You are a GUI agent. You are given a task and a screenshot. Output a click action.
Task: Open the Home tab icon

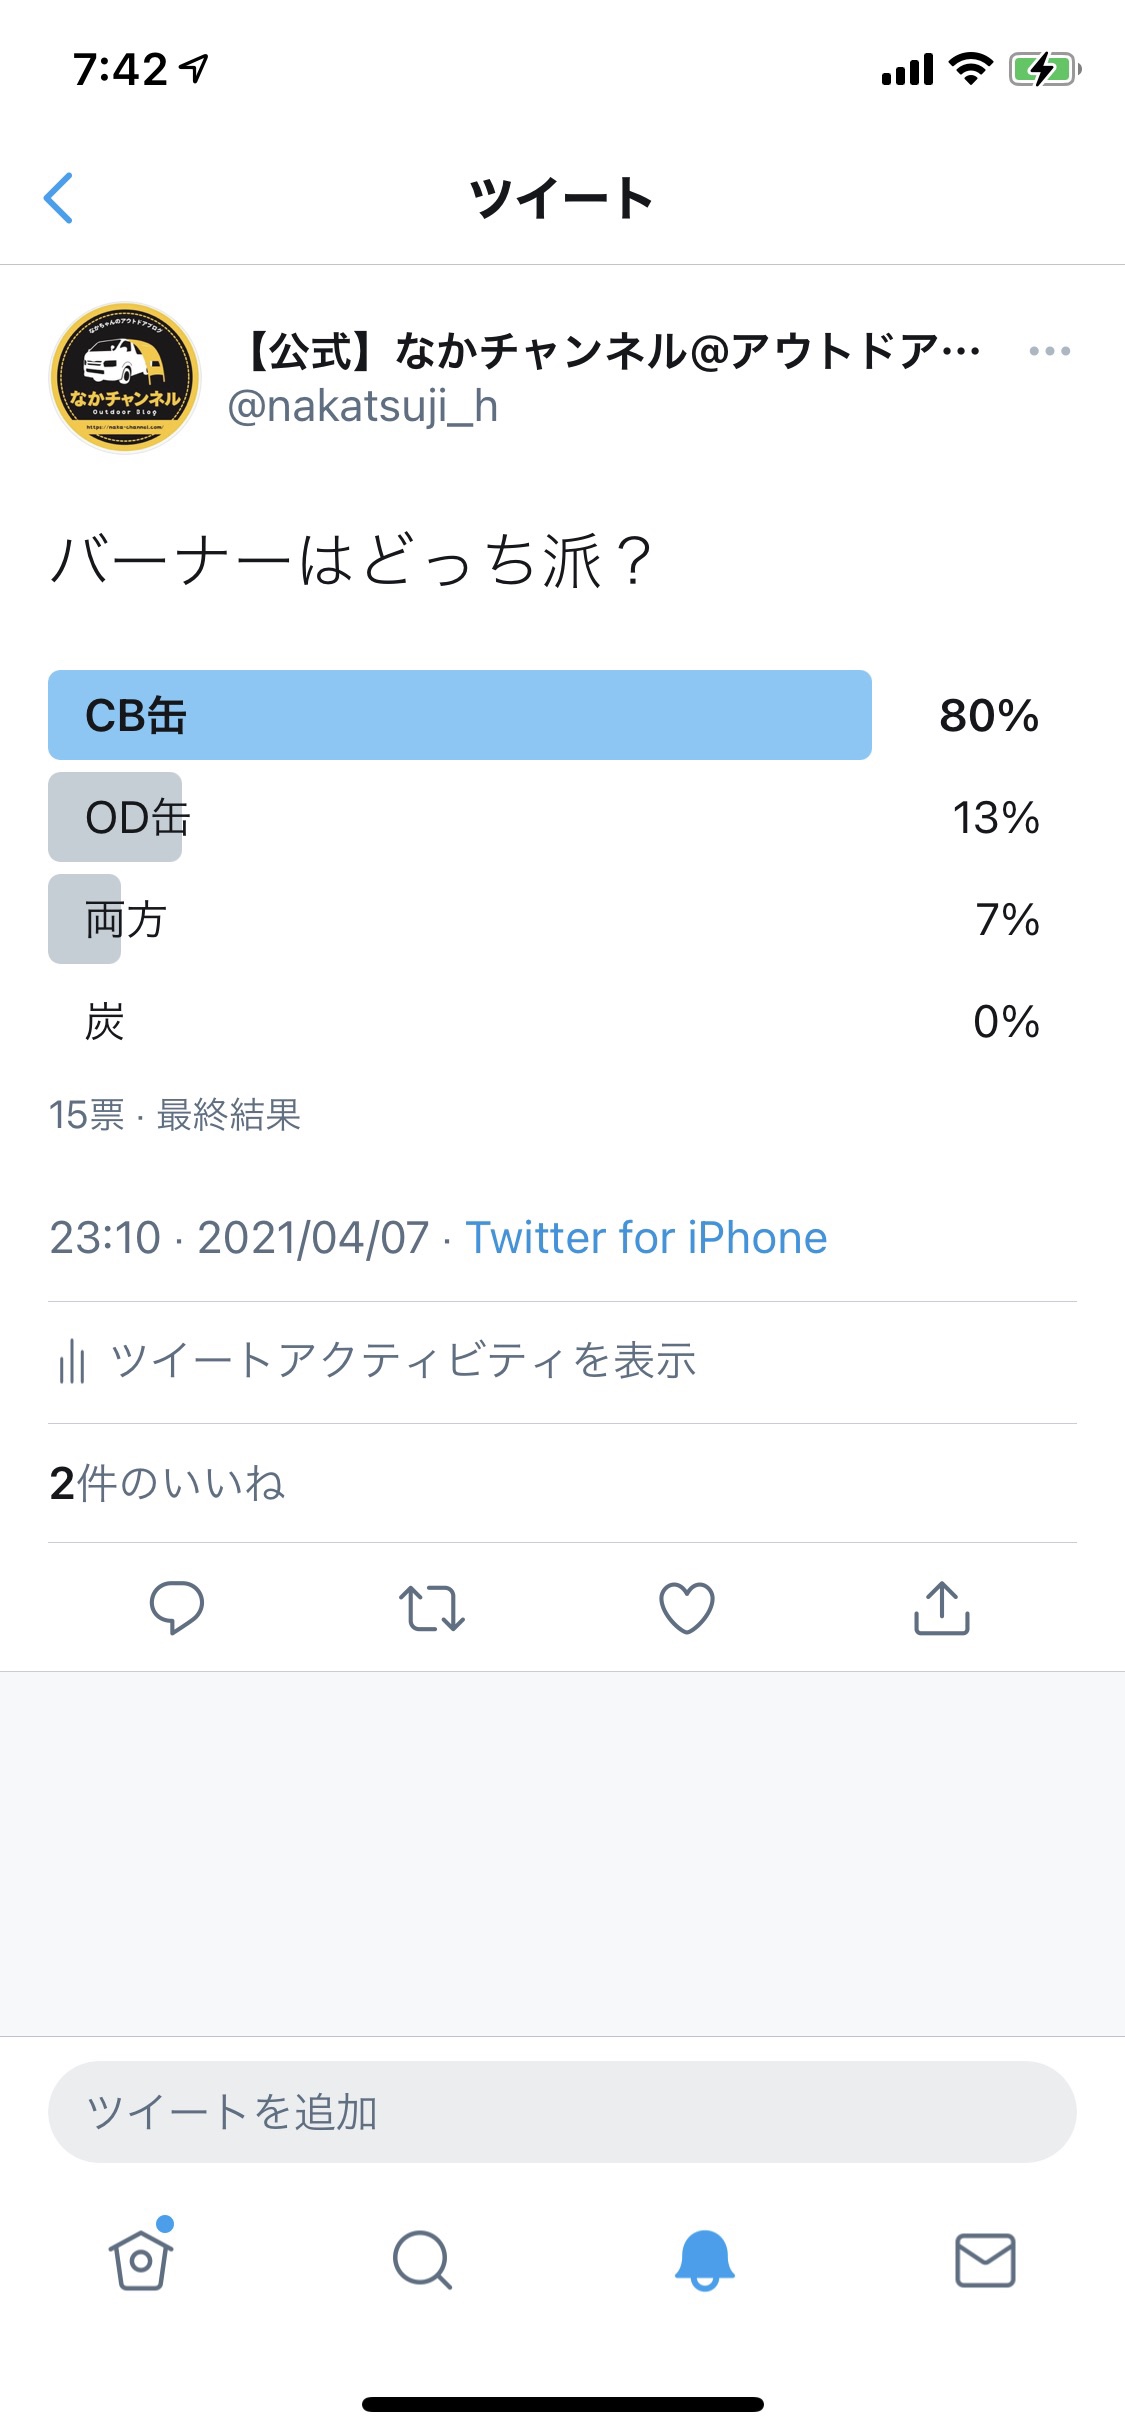click(x=141, y=2260)
